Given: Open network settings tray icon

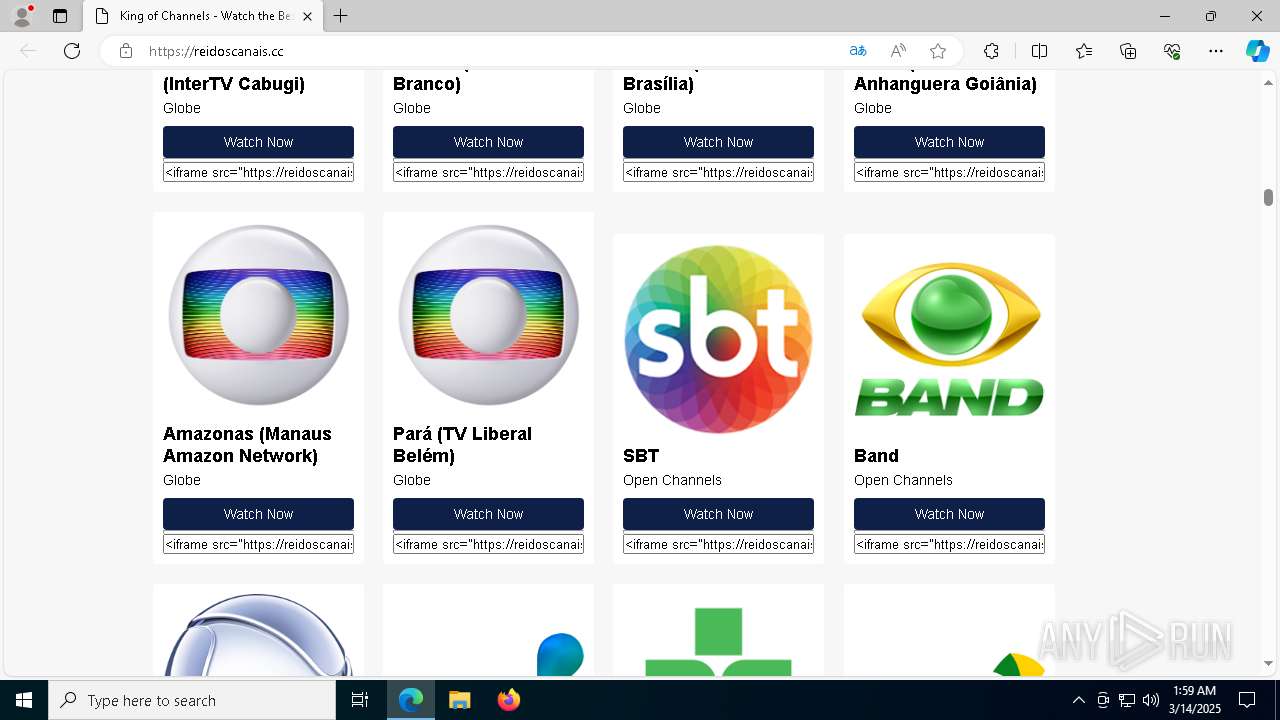Looking at the screenshot, I should pyautogui.click(x=1127, y=700).
